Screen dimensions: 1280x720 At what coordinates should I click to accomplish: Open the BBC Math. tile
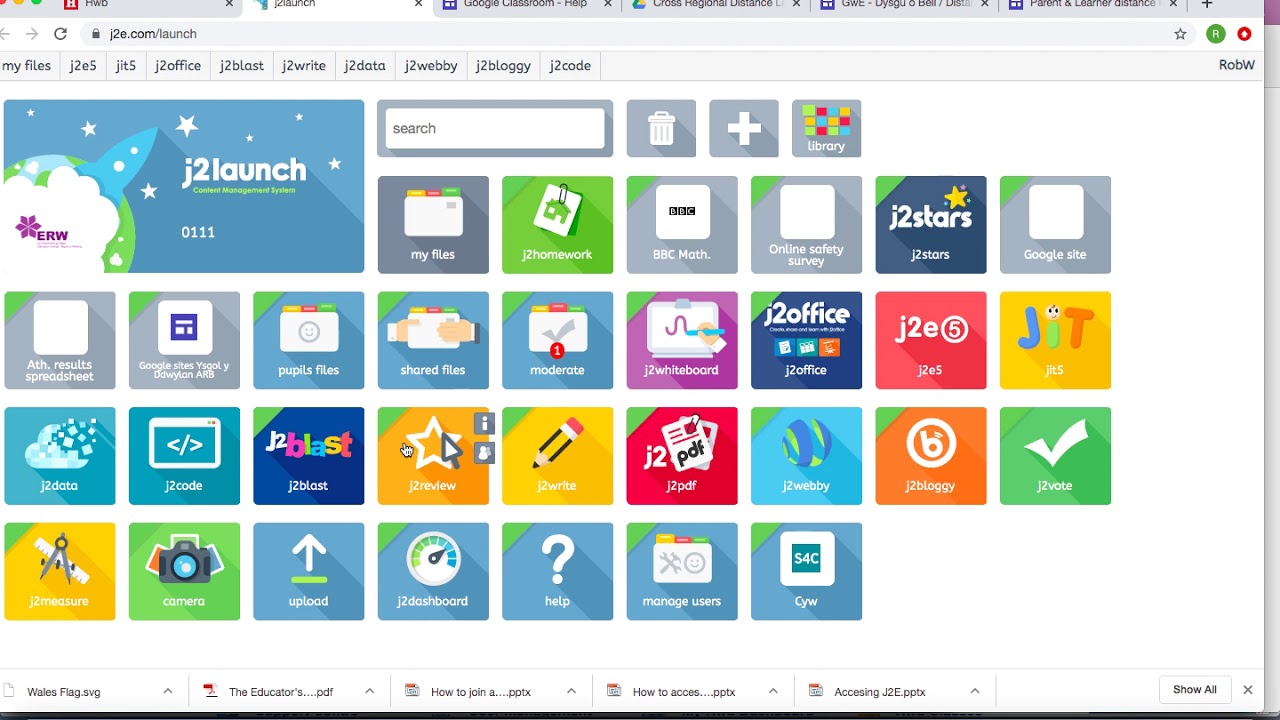tap(682, 225)
